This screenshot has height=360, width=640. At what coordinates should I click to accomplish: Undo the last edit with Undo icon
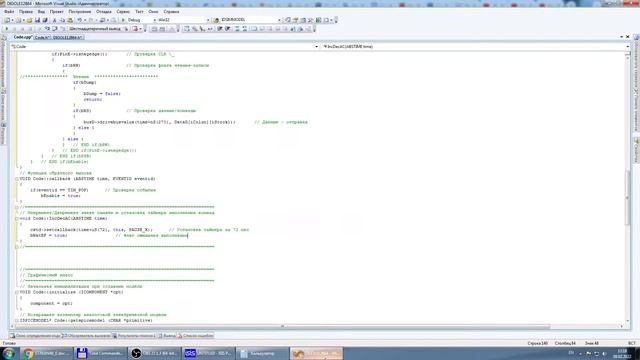point(80,20)
